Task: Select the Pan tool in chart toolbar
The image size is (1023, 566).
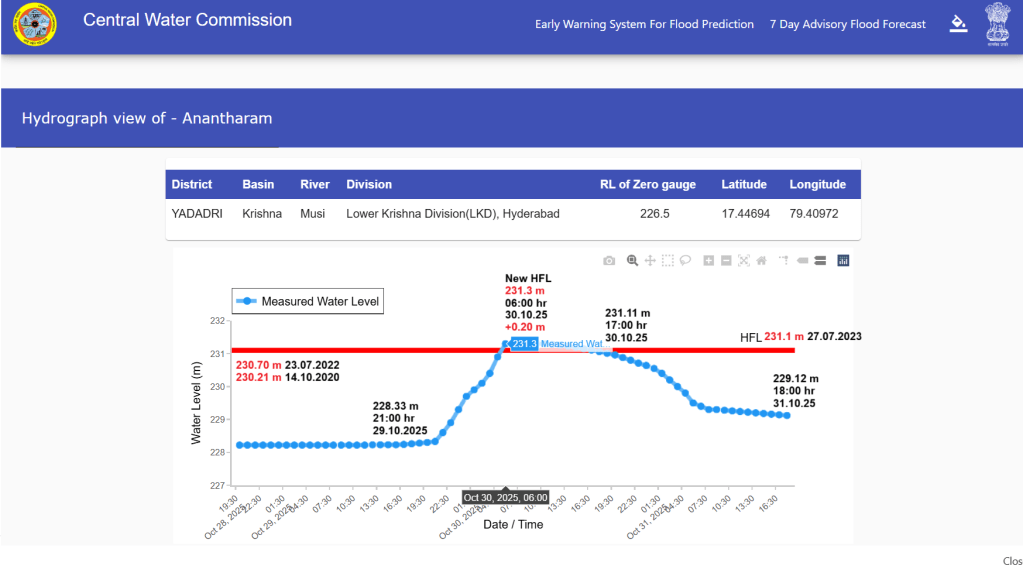Action: (x=650, y=261)
